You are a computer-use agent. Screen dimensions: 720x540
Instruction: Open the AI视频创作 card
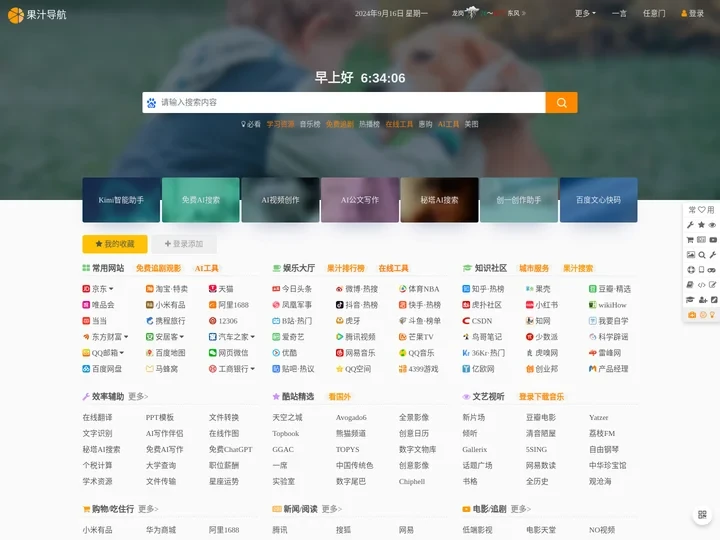[280, 200]
